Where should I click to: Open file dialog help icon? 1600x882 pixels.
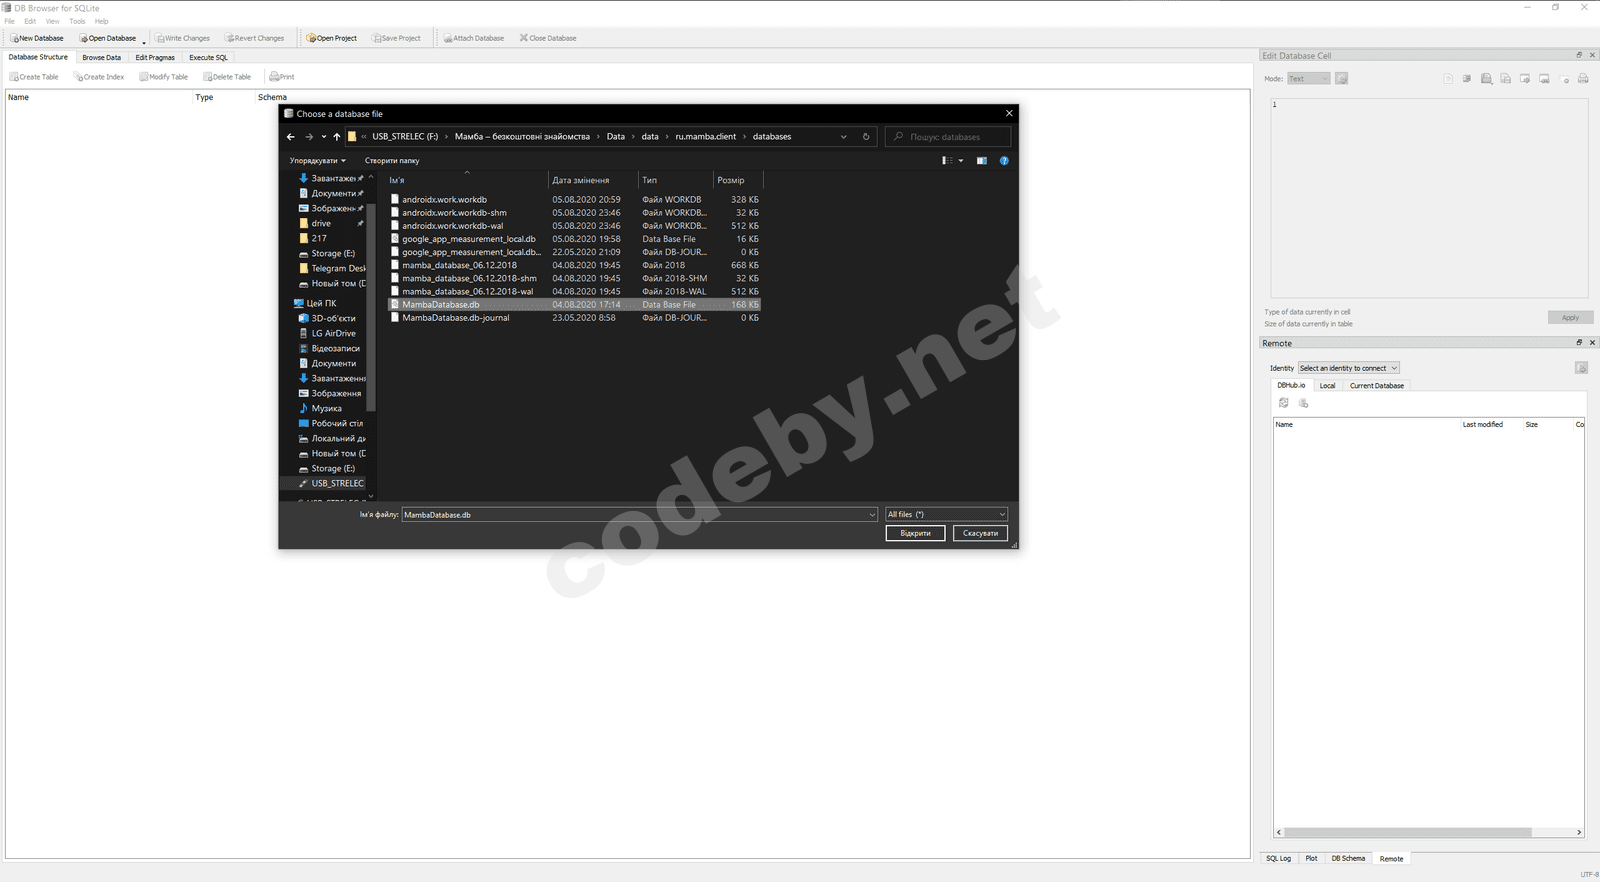point(1004,161)
